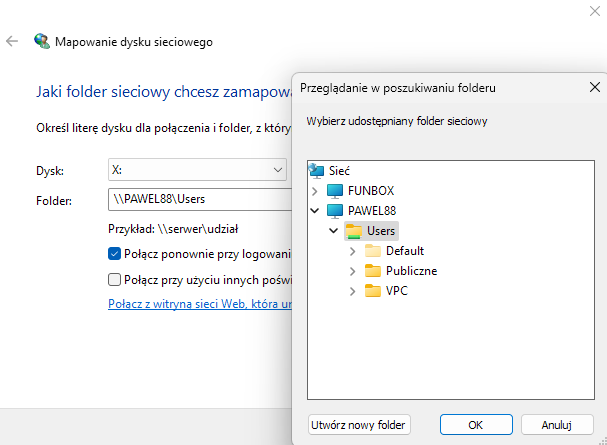Click the Sieć network root icon

point(317,170)
